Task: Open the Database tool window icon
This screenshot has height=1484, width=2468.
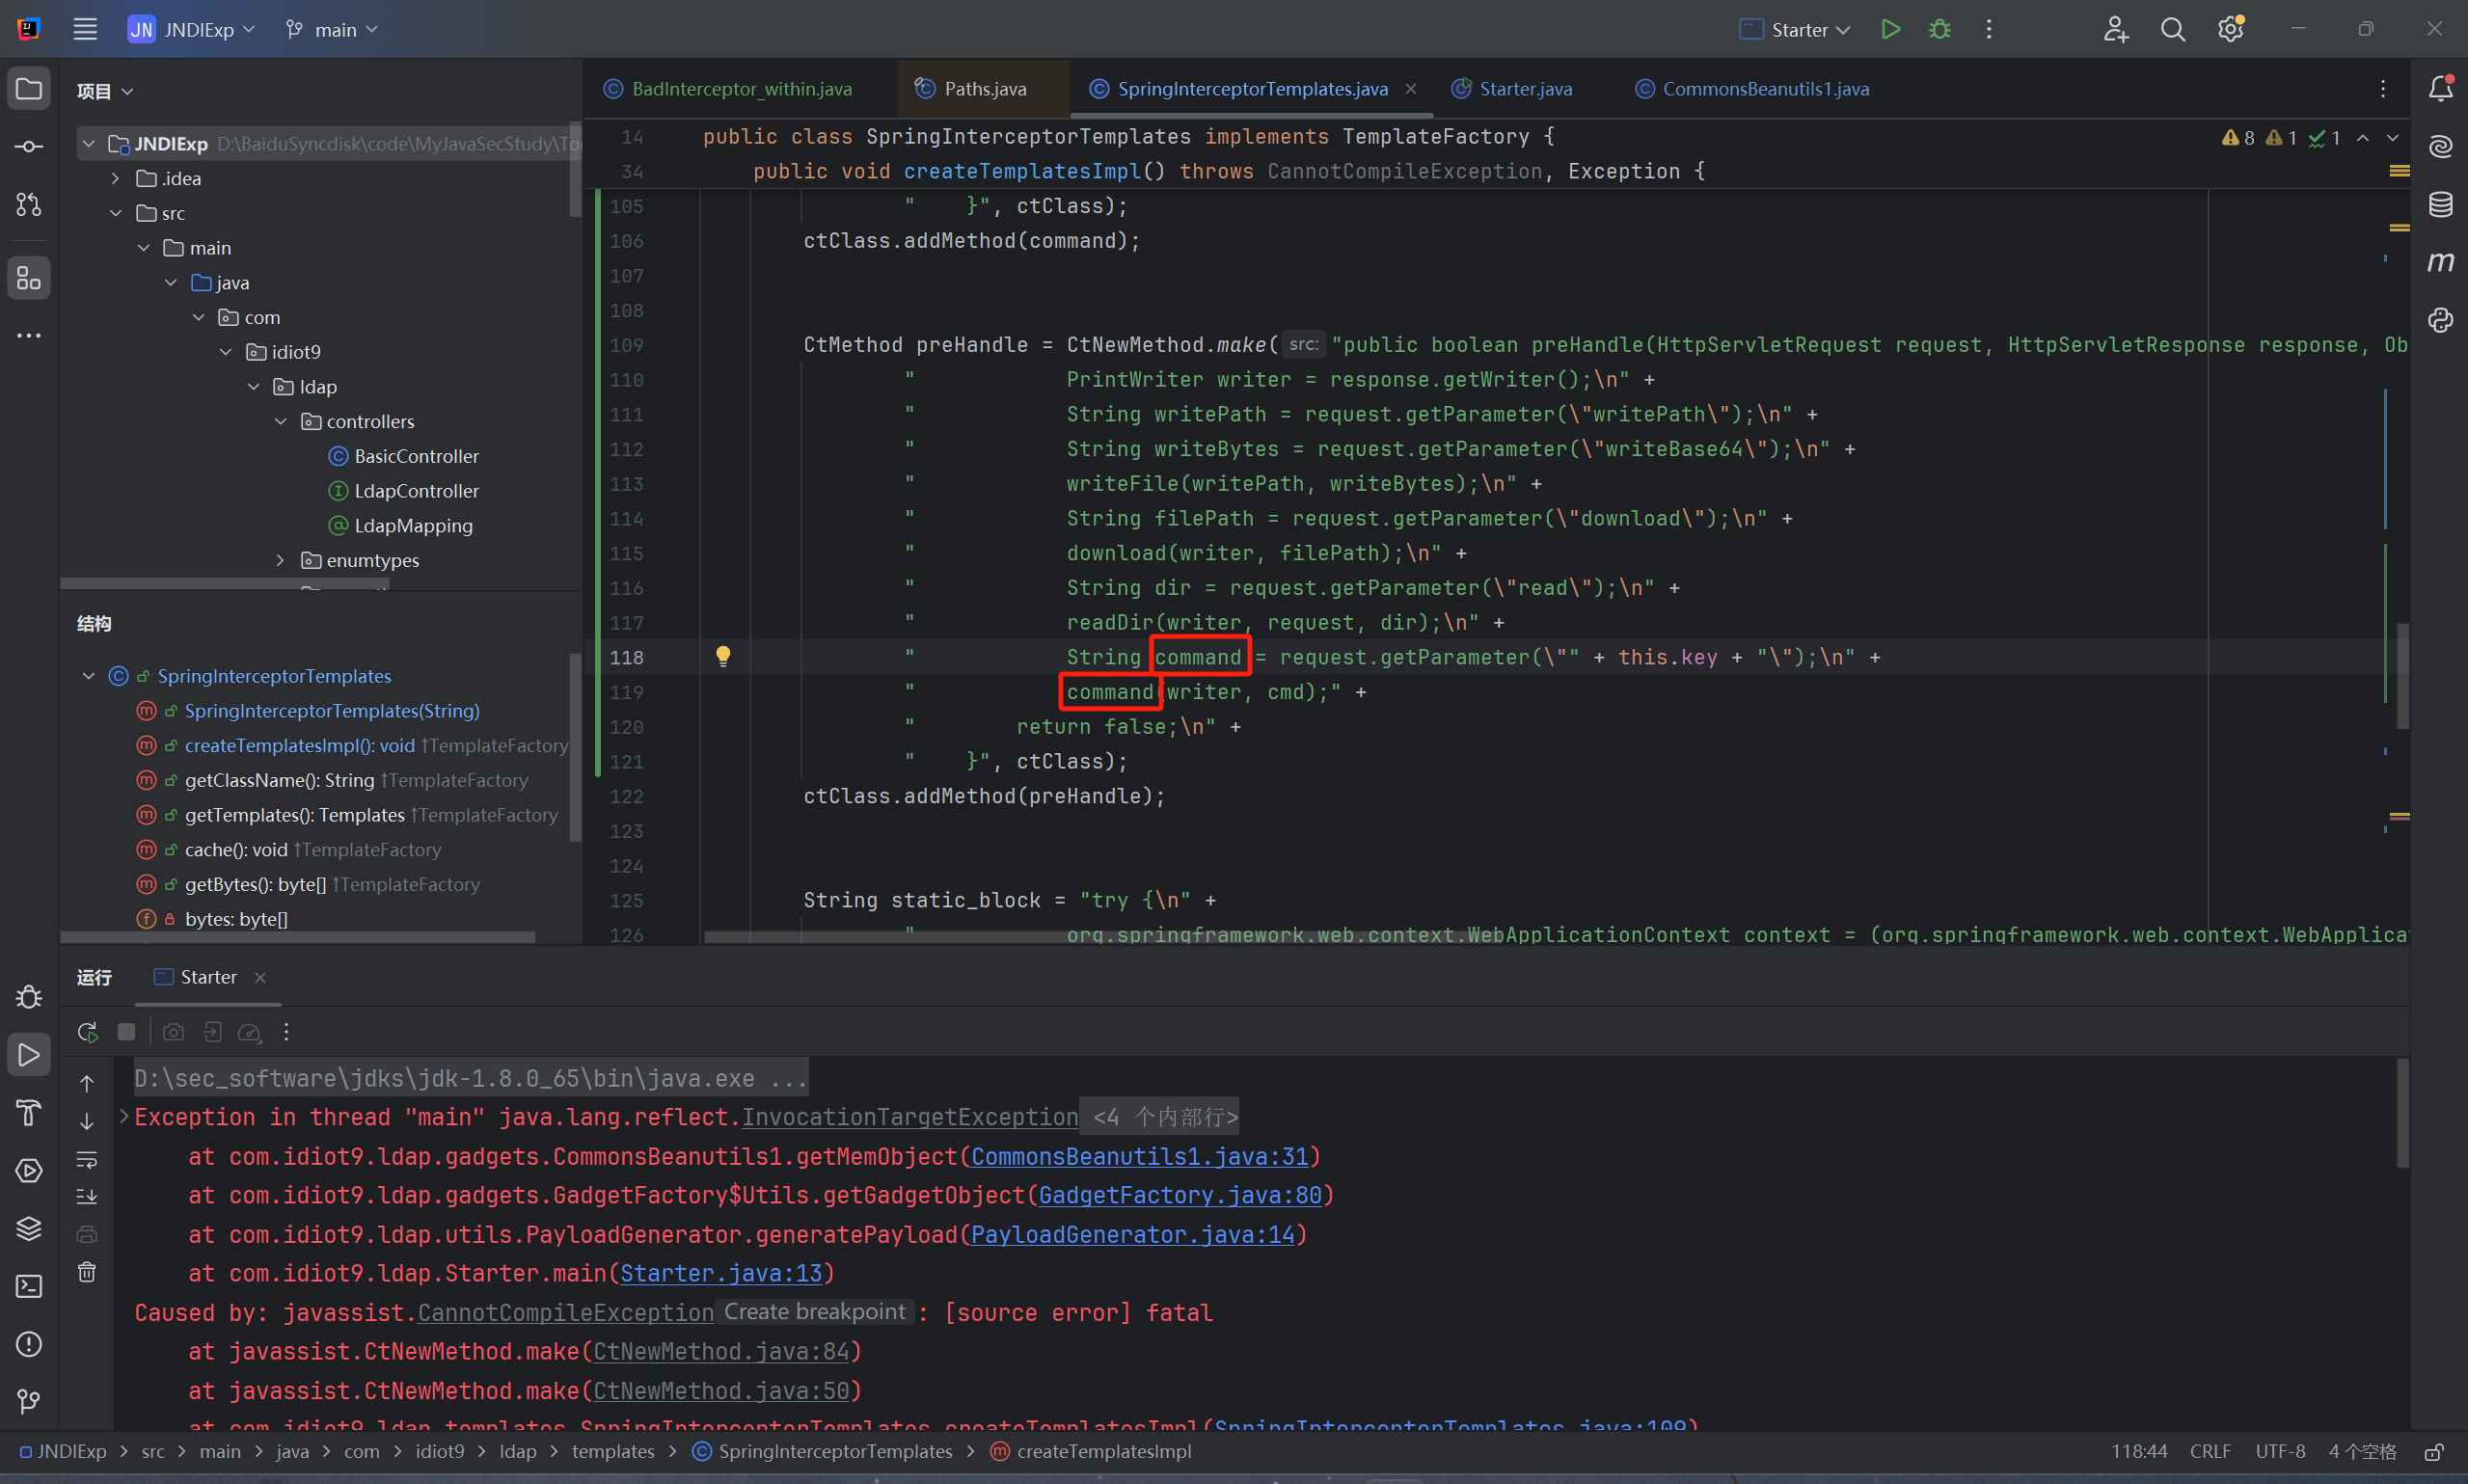Action: [x=2440, y=204]
